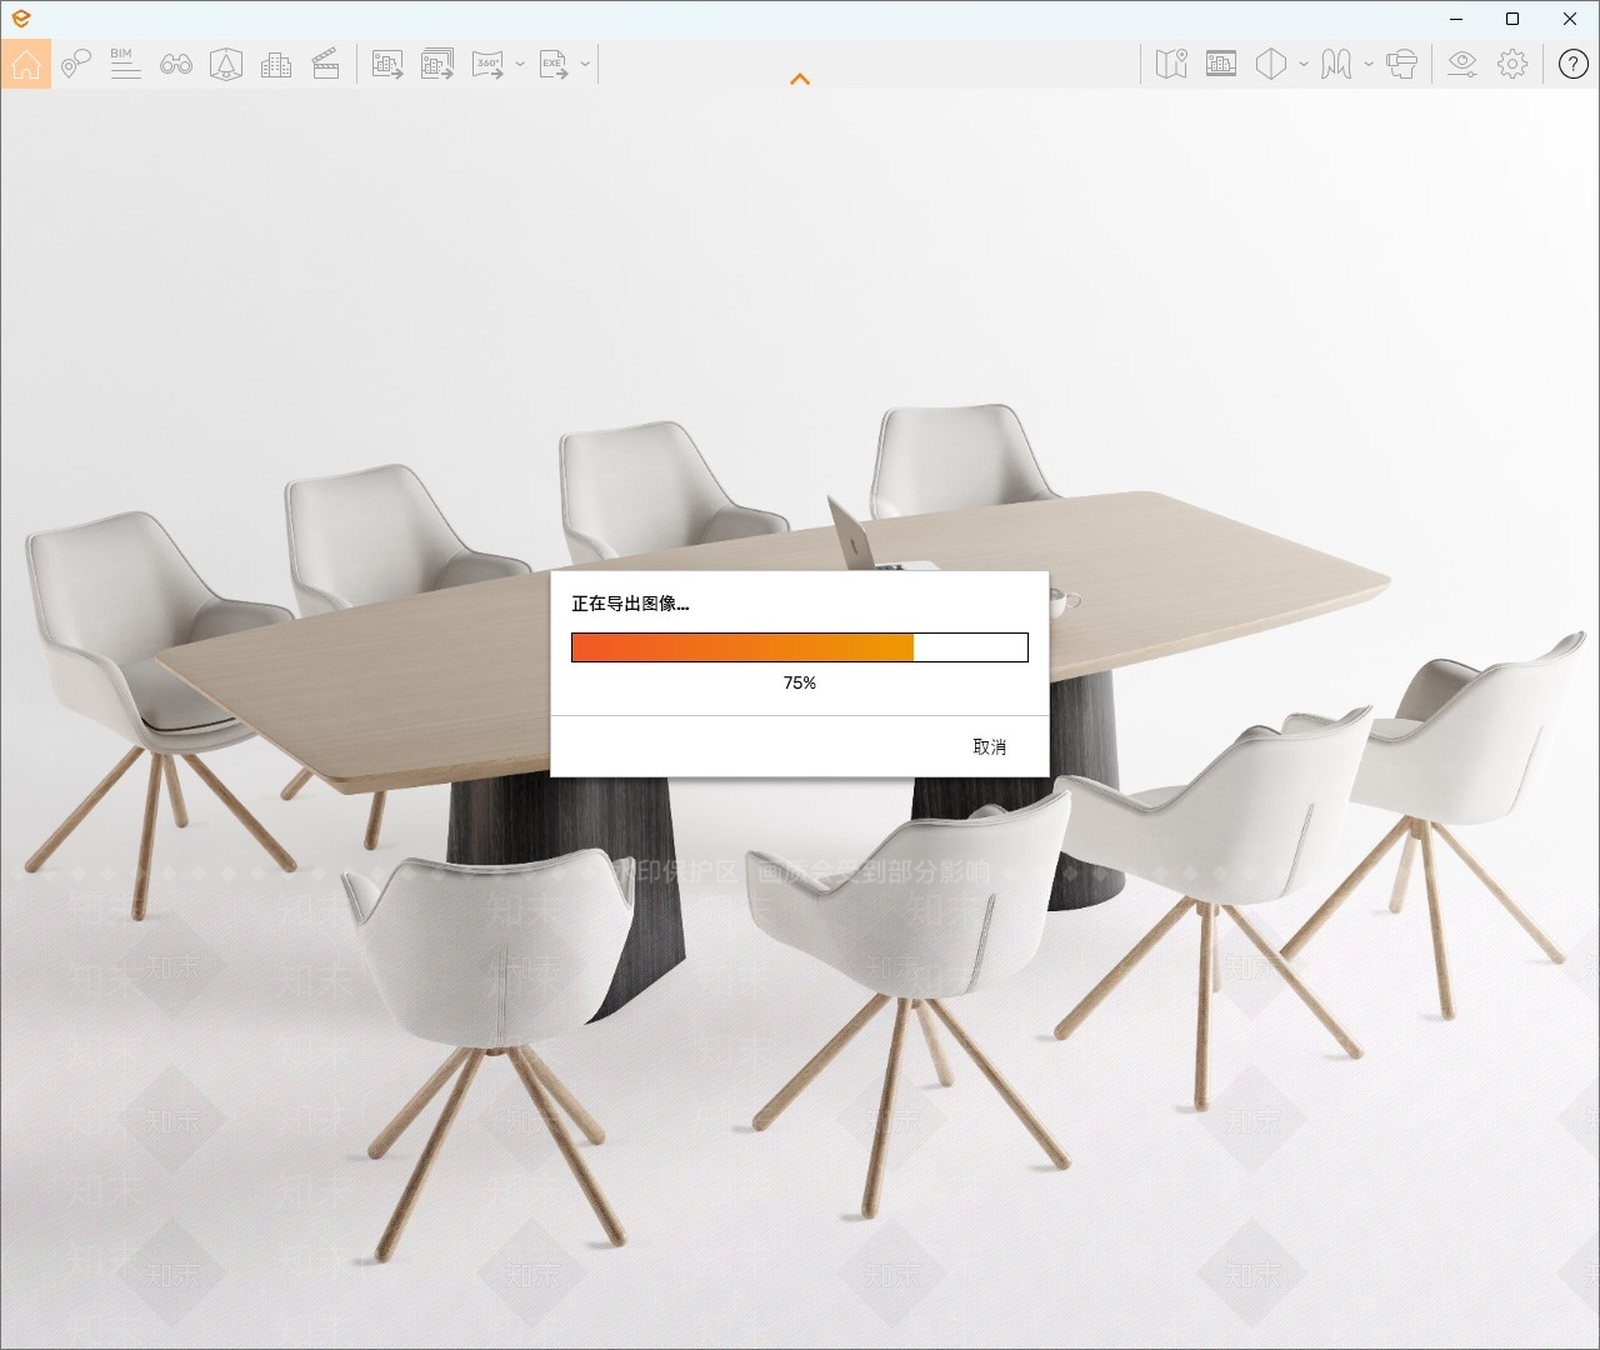Expand the navigation mode dropdown arrow
Viewport: 1600px width, 1350px height.
(x=1368, y=64)
